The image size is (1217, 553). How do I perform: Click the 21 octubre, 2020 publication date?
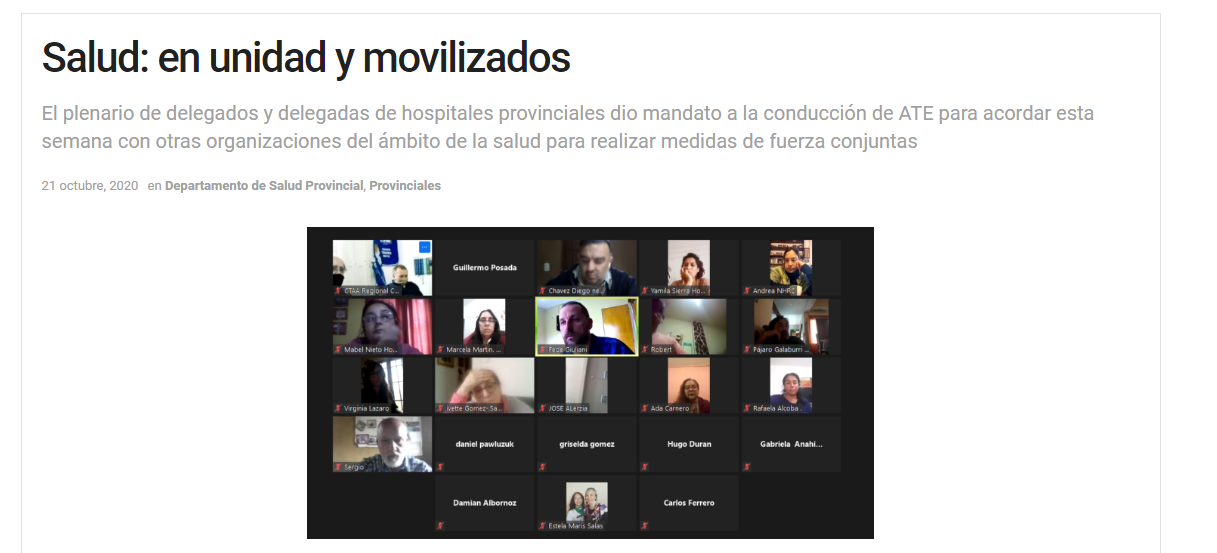click(x=89, y=186)
